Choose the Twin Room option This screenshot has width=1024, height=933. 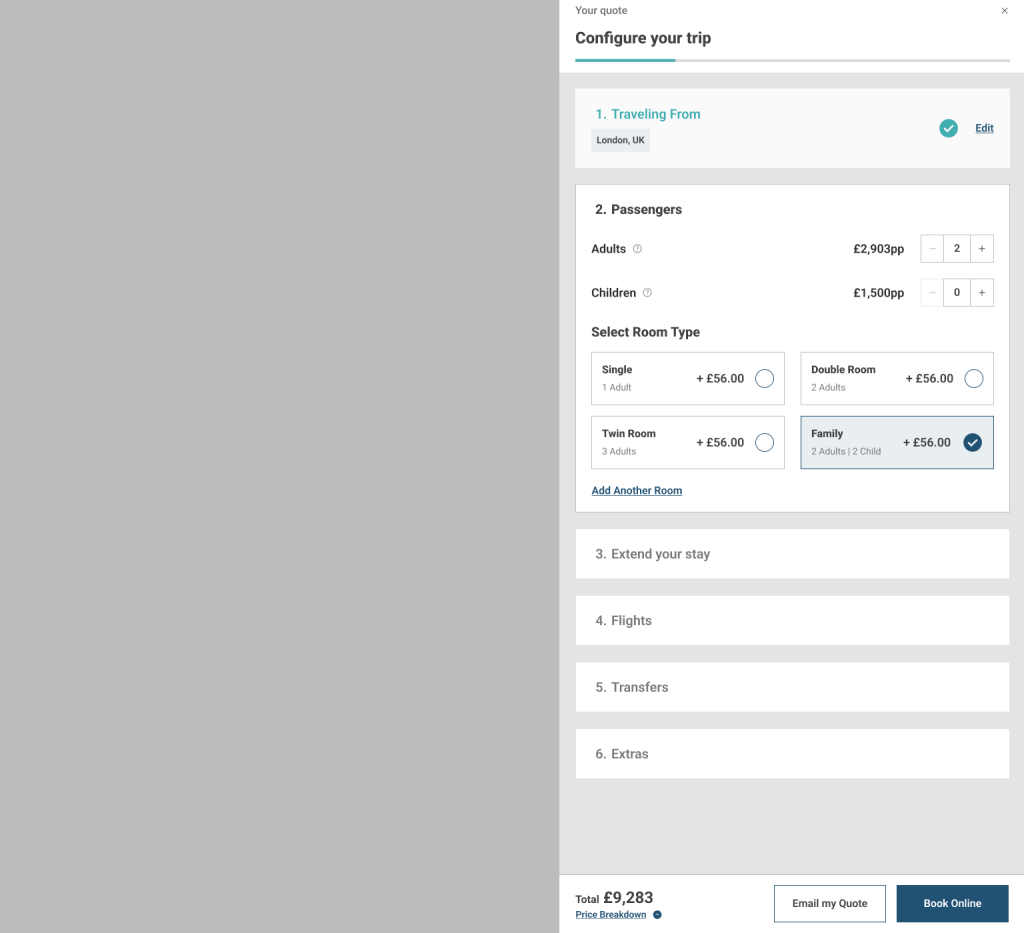tap(764, 443)
